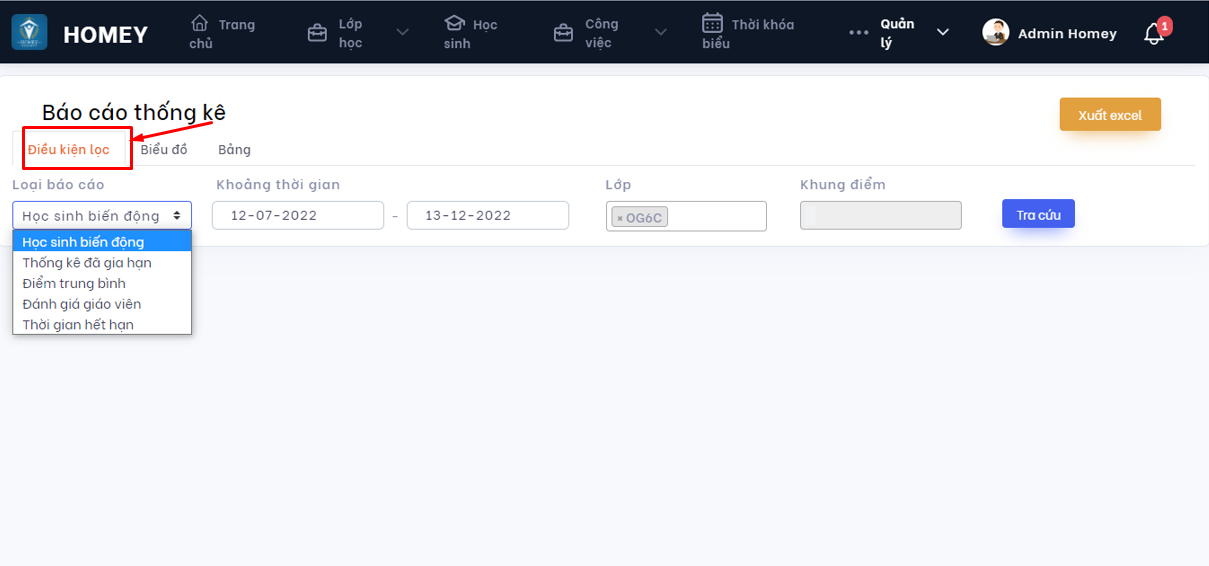Expand the Công việc menu chevron
The height and width of the screenshot is (566, 1209).
[659, 32]
